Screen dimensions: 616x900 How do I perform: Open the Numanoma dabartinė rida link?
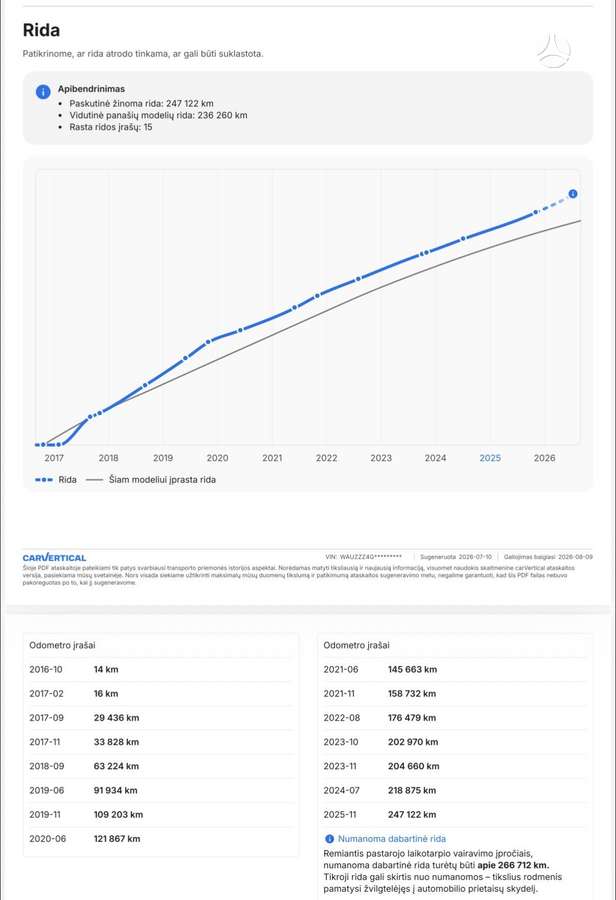coord(392,839)
